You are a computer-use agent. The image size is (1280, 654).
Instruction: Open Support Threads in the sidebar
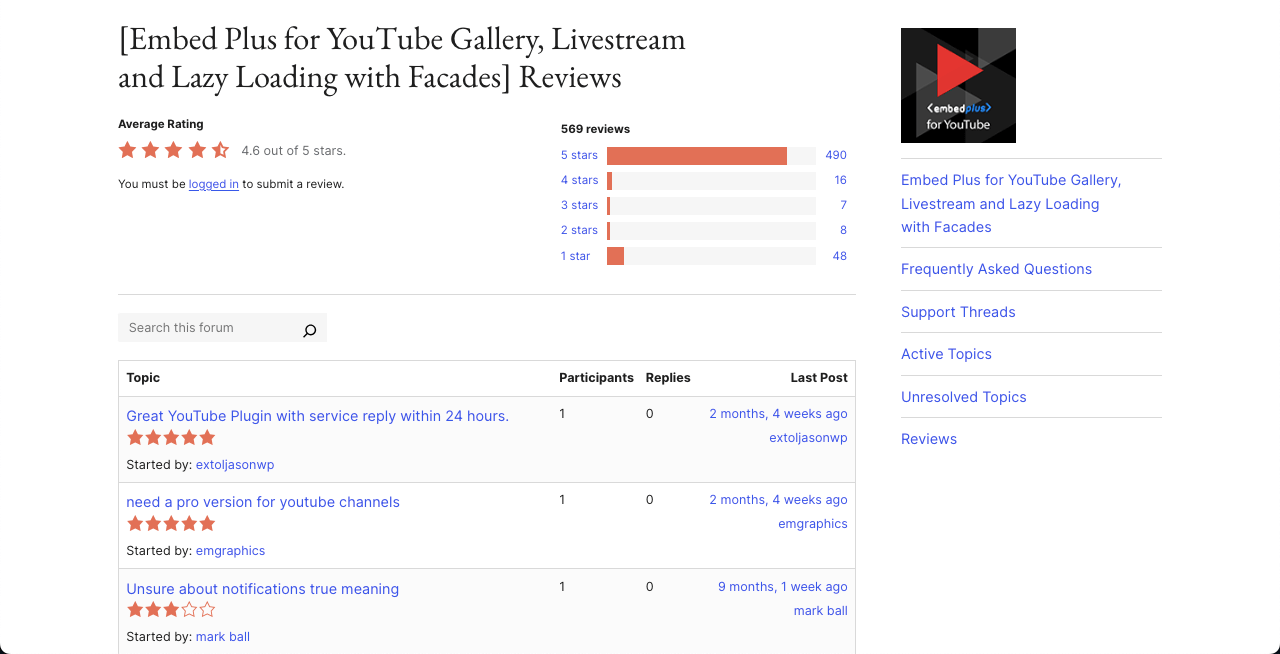tap(958, 311)
